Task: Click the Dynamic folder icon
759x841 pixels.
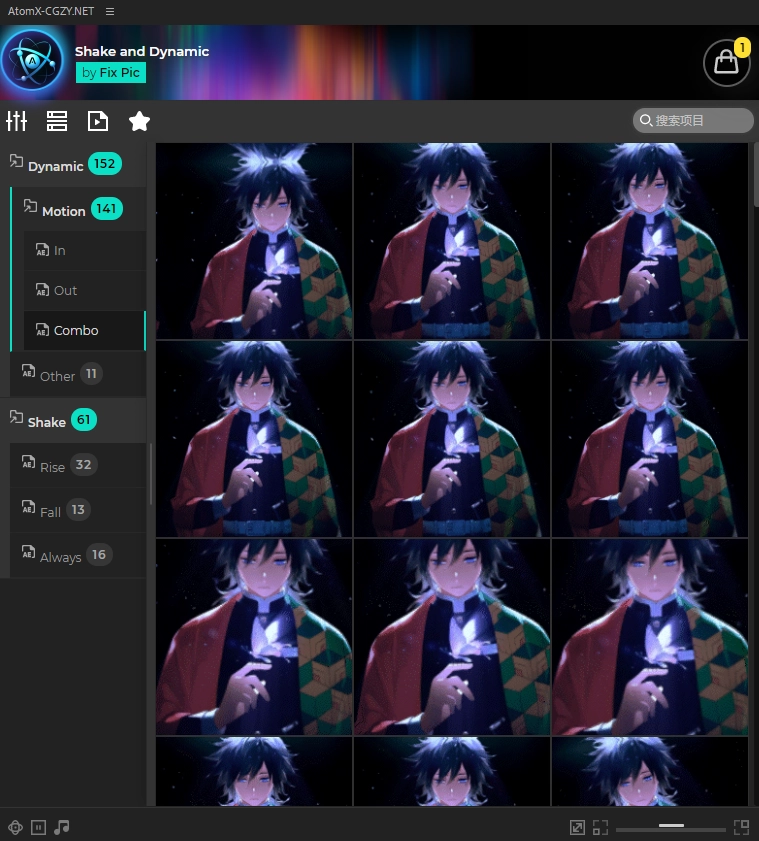Action: (x=16, y=160)
